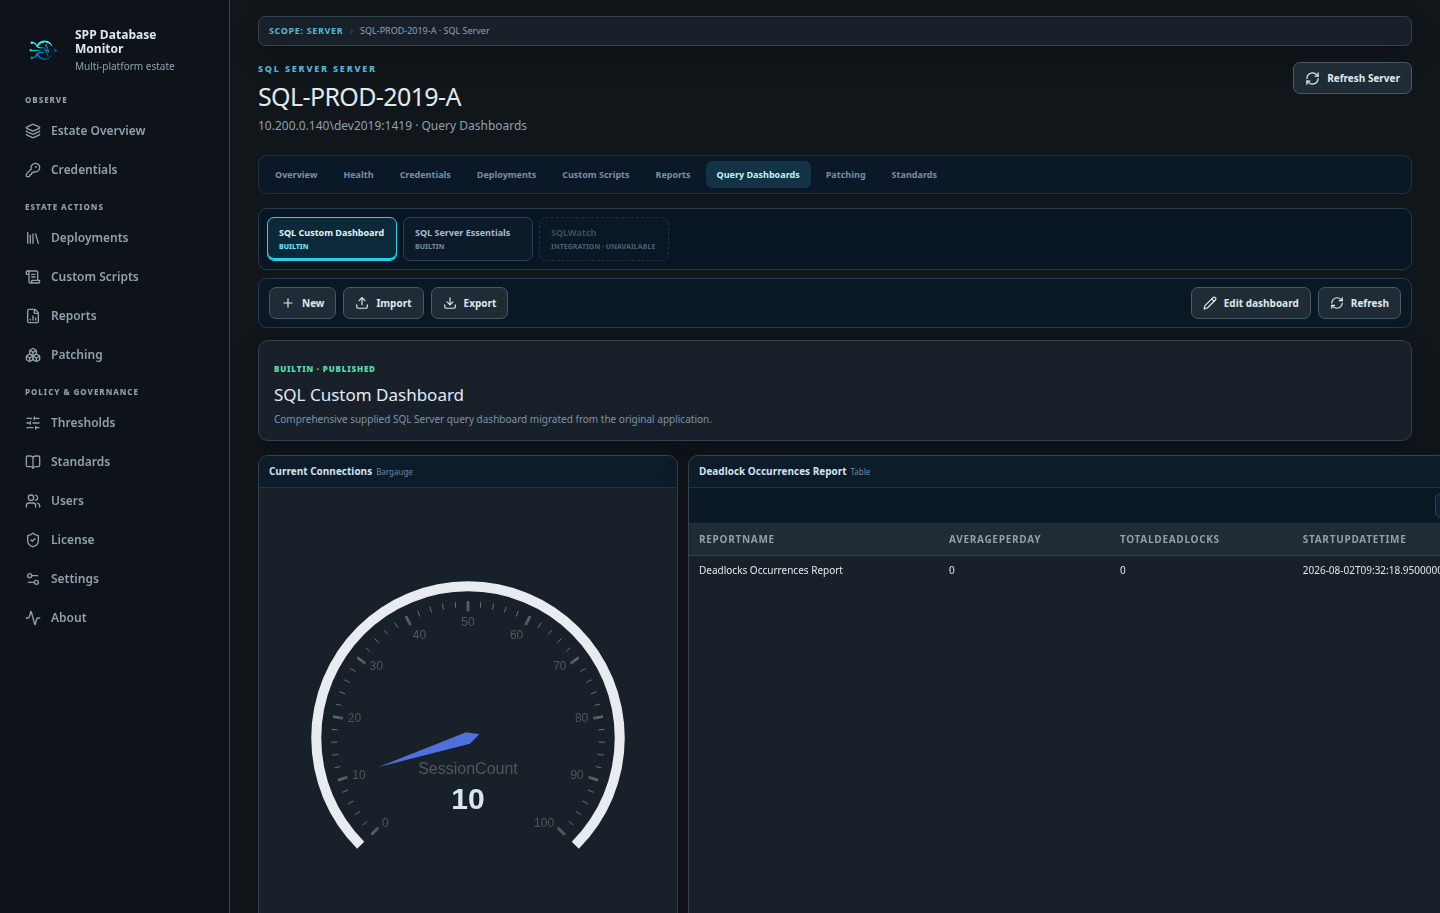Click the blue gauge needle

[430, 749]
